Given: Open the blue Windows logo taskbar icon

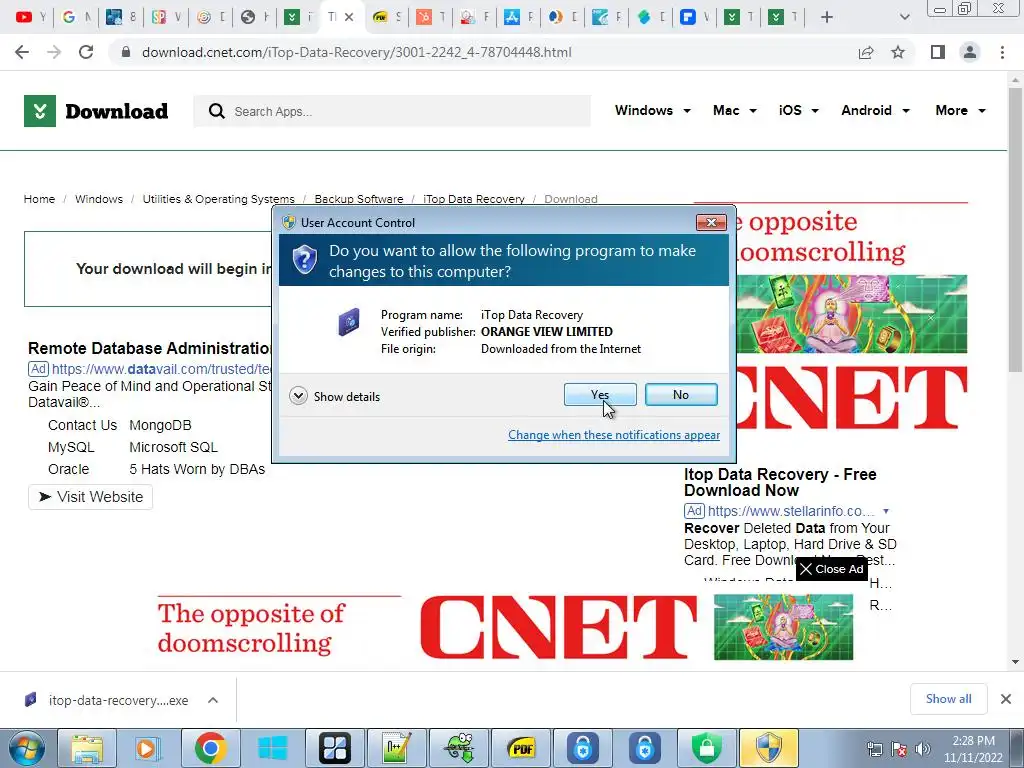Looking at the screenshot, I should pyautogui.click(x=272, y=748).
